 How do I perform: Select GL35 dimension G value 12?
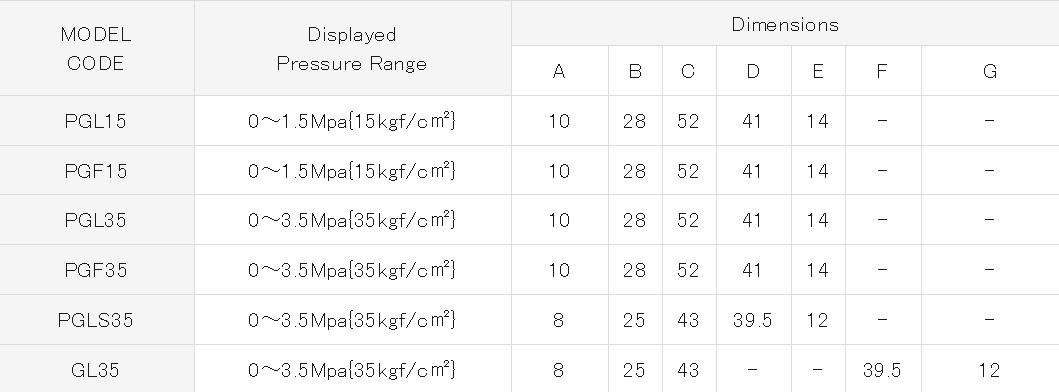tap(989, 370)
